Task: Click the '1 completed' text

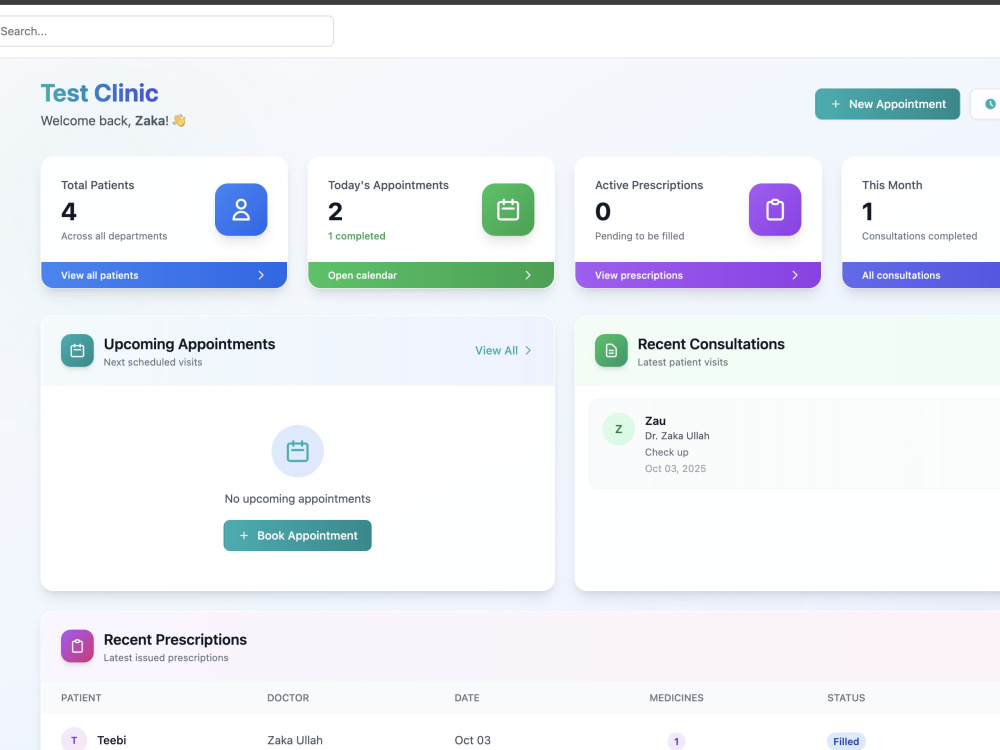Action: point(357,236)
